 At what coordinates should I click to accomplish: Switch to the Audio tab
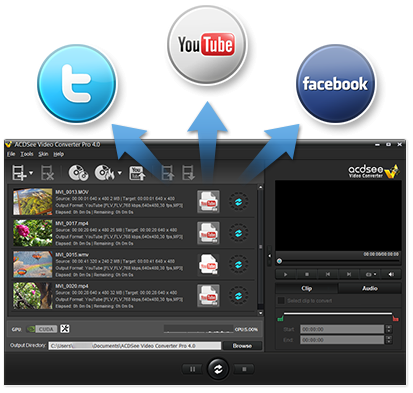pyautogui.click(x=370, y=288)
